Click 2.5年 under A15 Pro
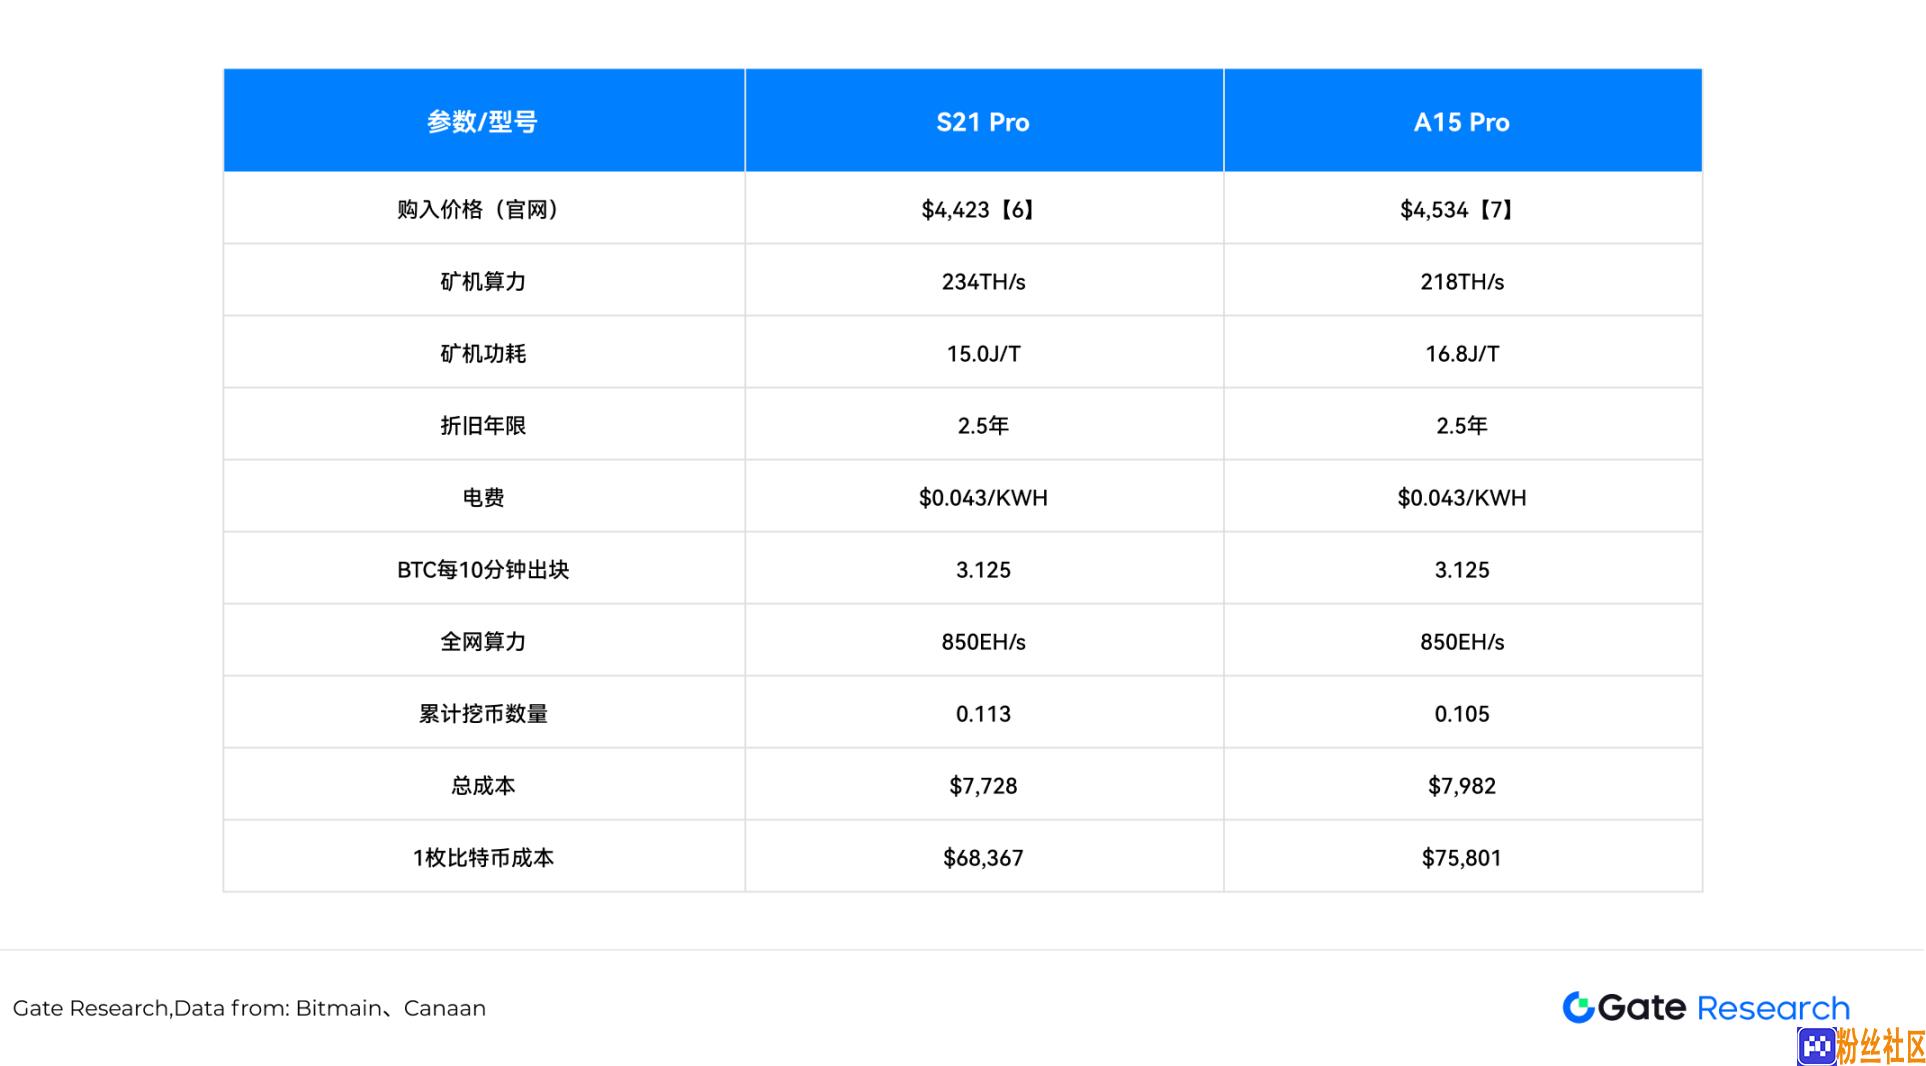Screen dimensions: 1926x1066 (x=1462, y=425)
